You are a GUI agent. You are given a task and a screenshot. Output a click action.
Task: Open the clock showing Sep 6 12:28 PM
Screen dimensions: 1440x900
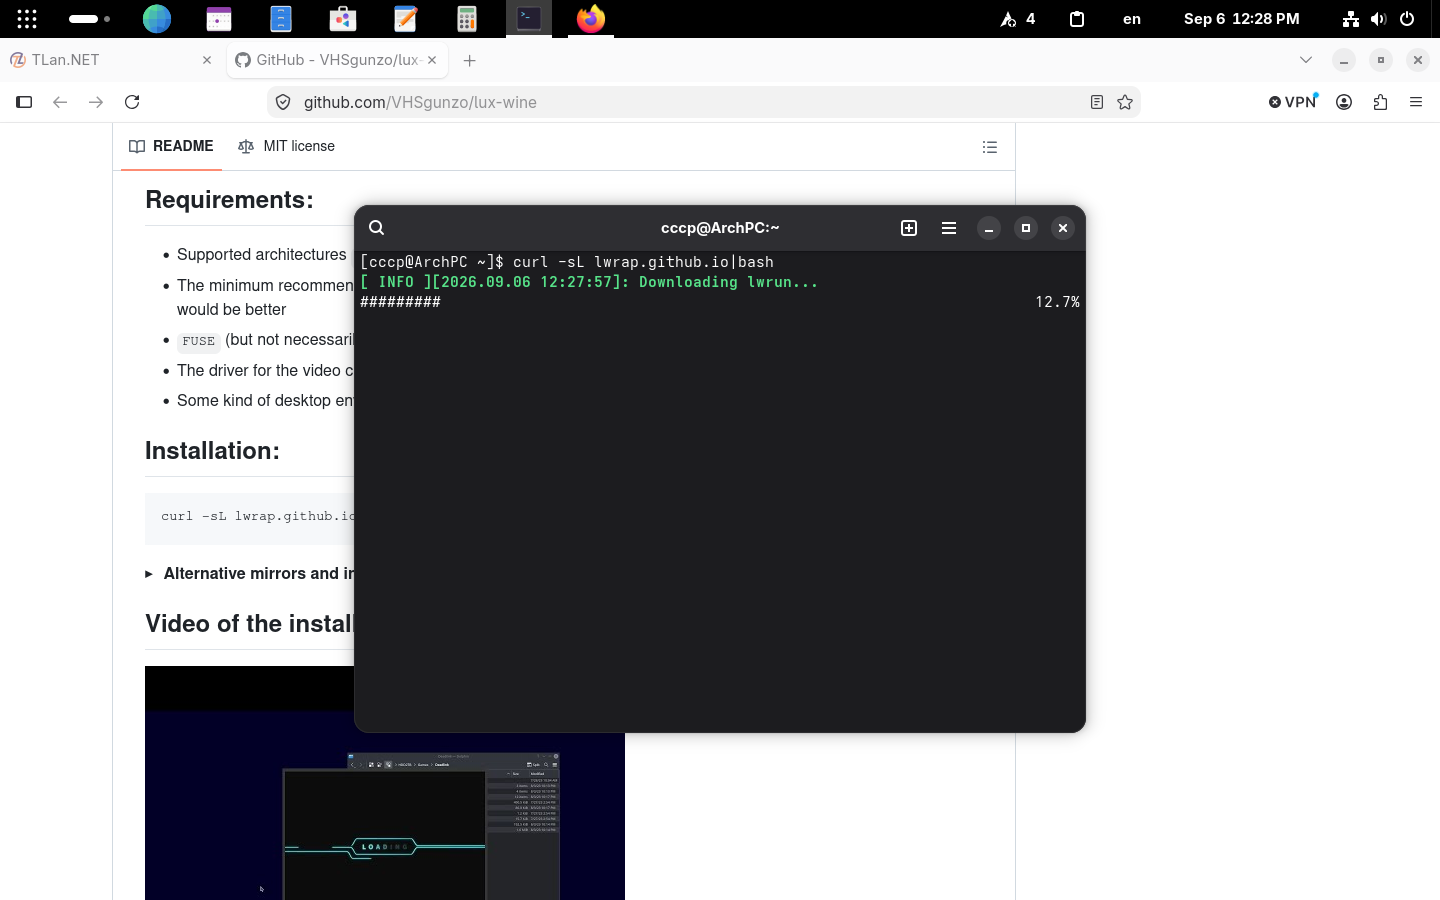click(x=1242, y=19)
